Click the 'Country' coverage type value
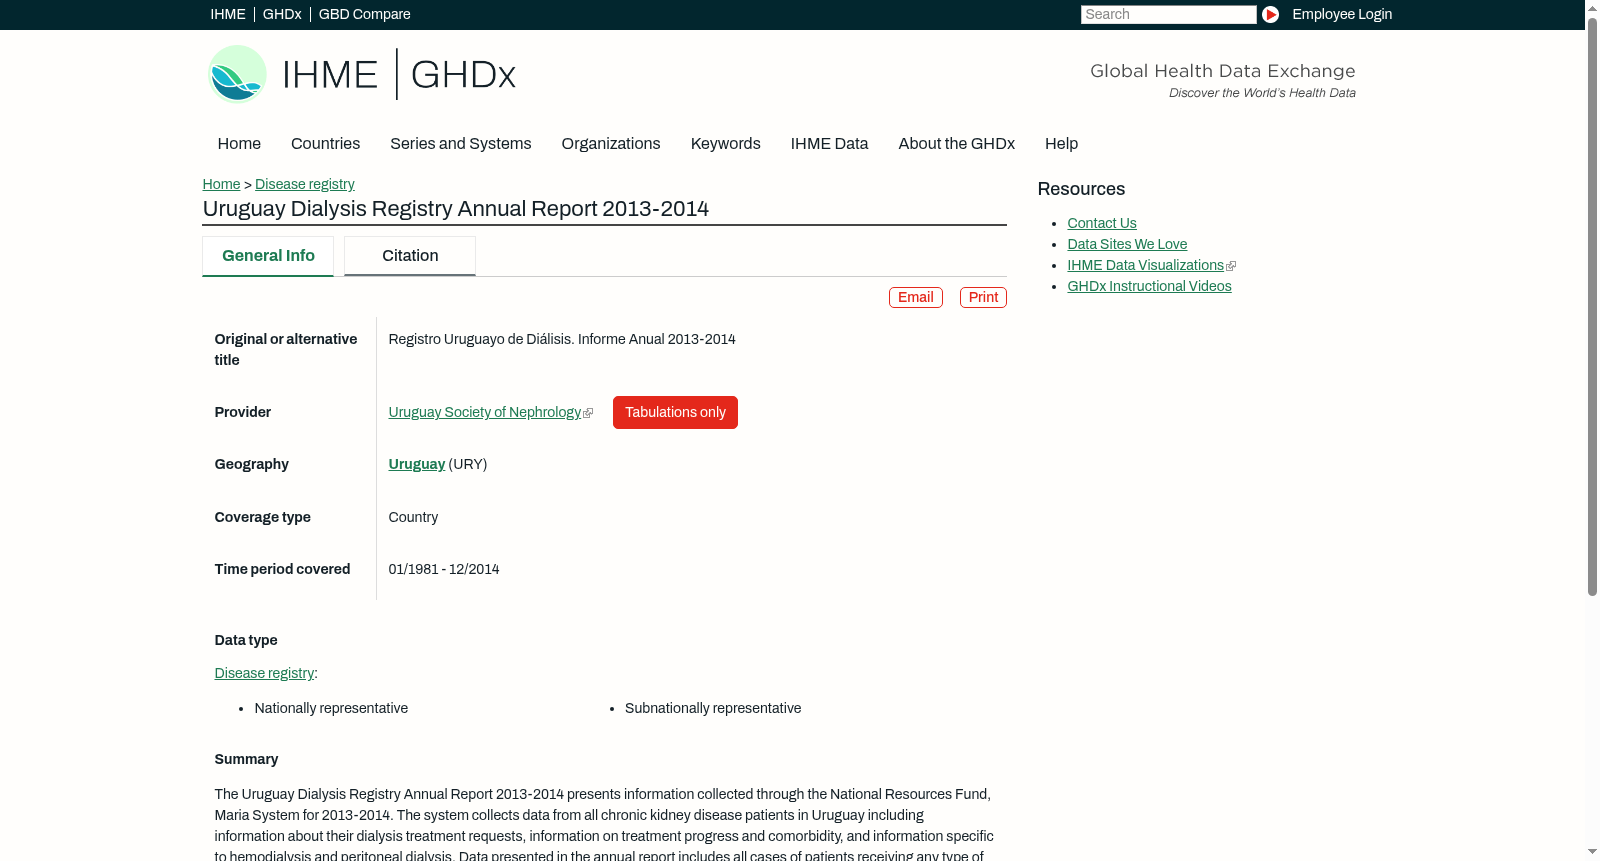Viewport: 1600px width, 861px height. click(x=413, y=517)
